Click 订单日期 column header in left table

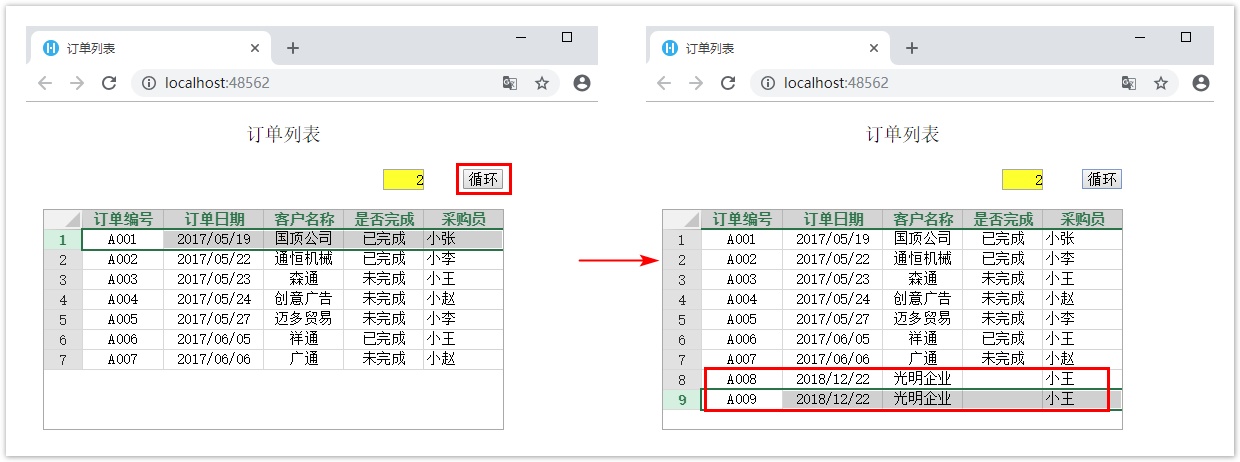(x=213, y=219)
